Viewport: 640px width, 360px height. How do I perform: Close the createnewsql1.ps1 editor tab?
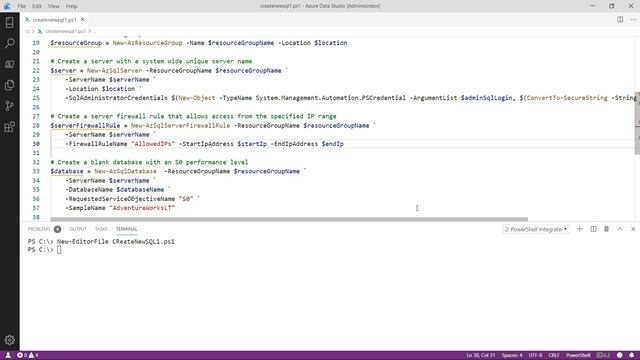pyautogui.click(x=83, y=20)
